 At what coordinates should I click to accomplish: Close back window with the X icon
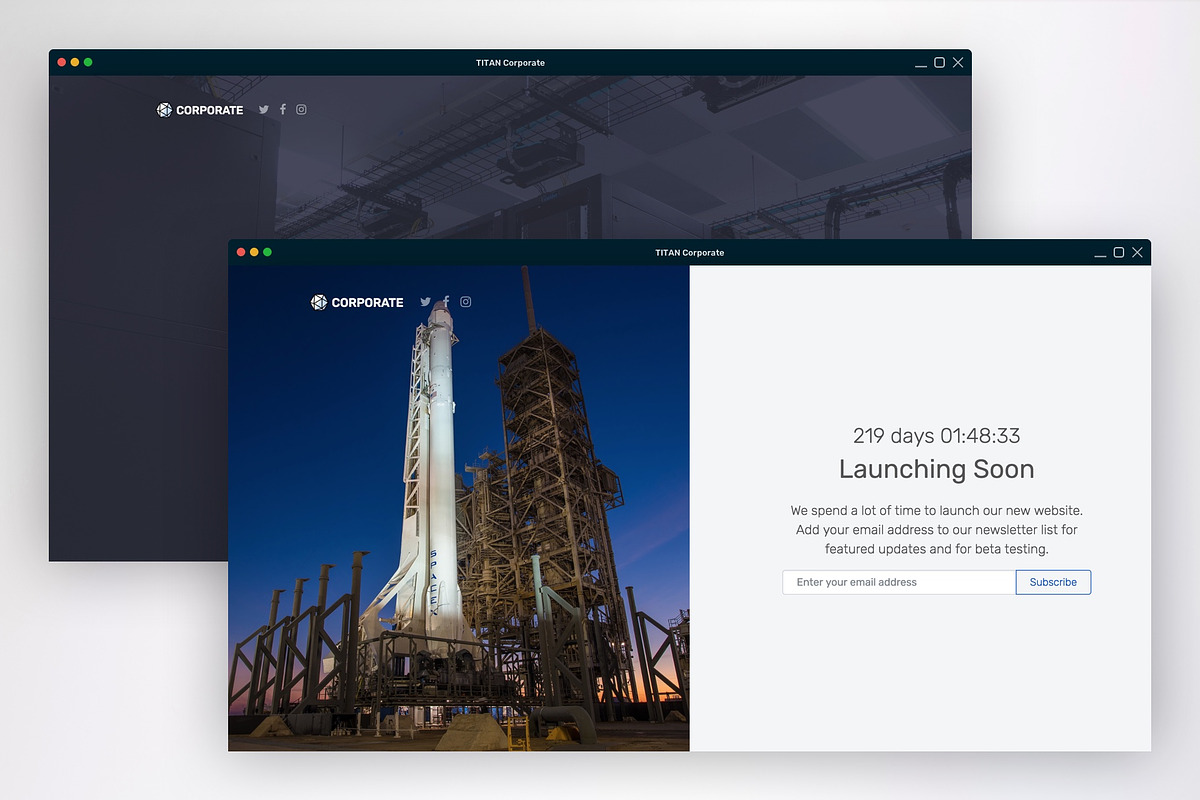pos(958,62)
